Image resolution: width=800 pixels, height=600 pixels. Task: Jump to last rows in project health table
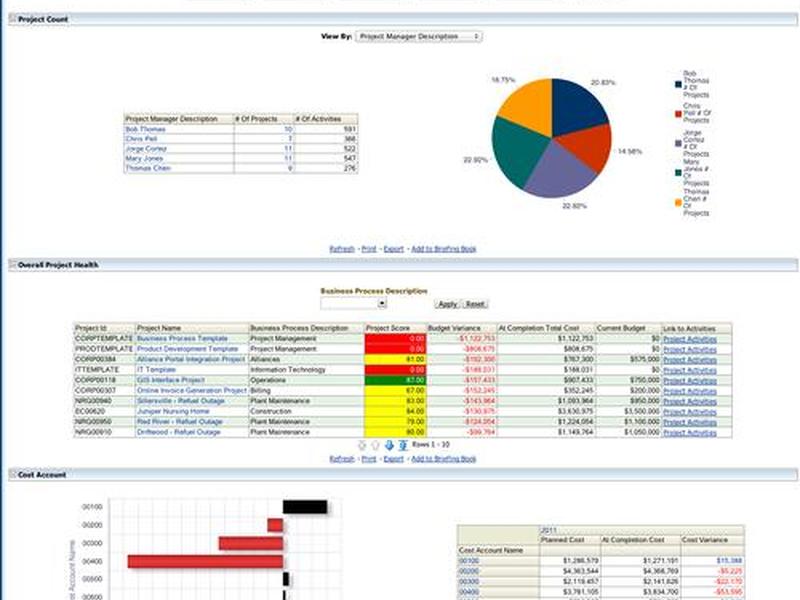coord(403,445)
